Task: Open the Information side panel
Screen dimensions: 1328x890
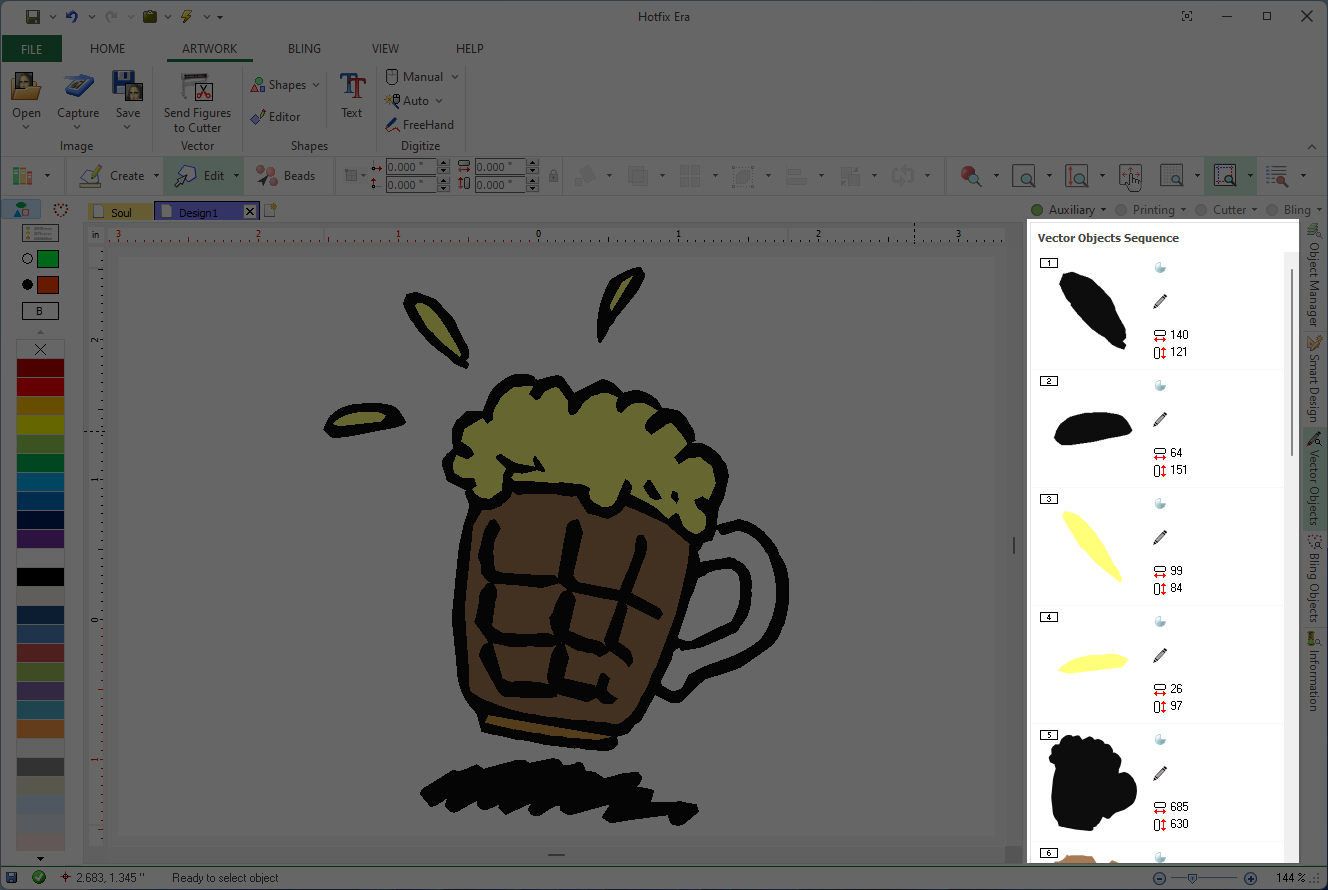Action: point(1314,671)
